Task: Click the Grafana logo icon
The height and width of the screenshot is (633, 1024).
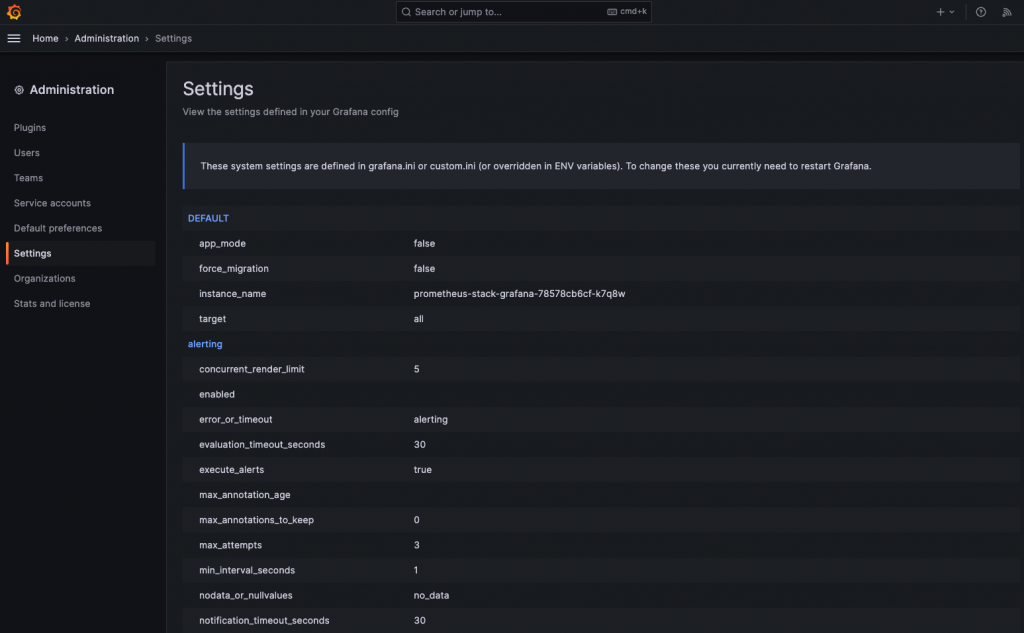Action: [x=14, y=12]
